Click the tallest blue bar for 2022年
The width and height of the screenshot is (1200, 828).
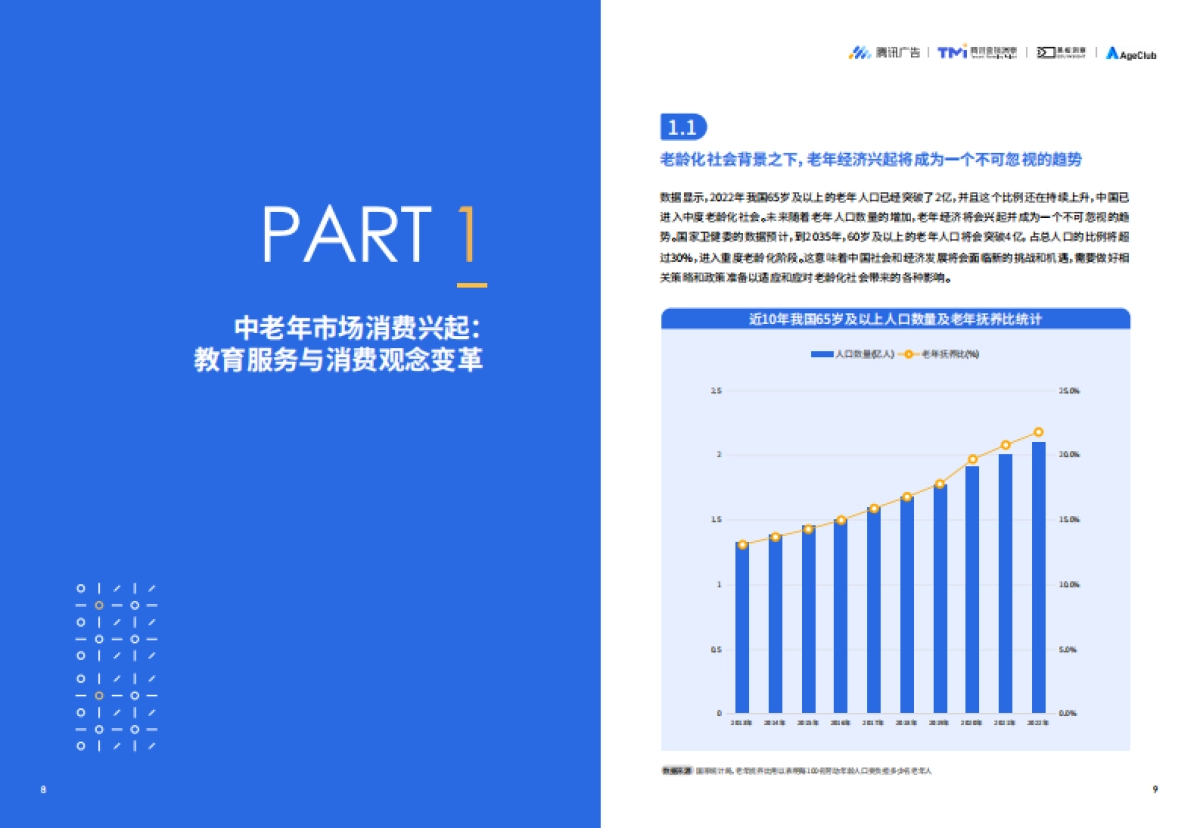(x=1040, y=580)
